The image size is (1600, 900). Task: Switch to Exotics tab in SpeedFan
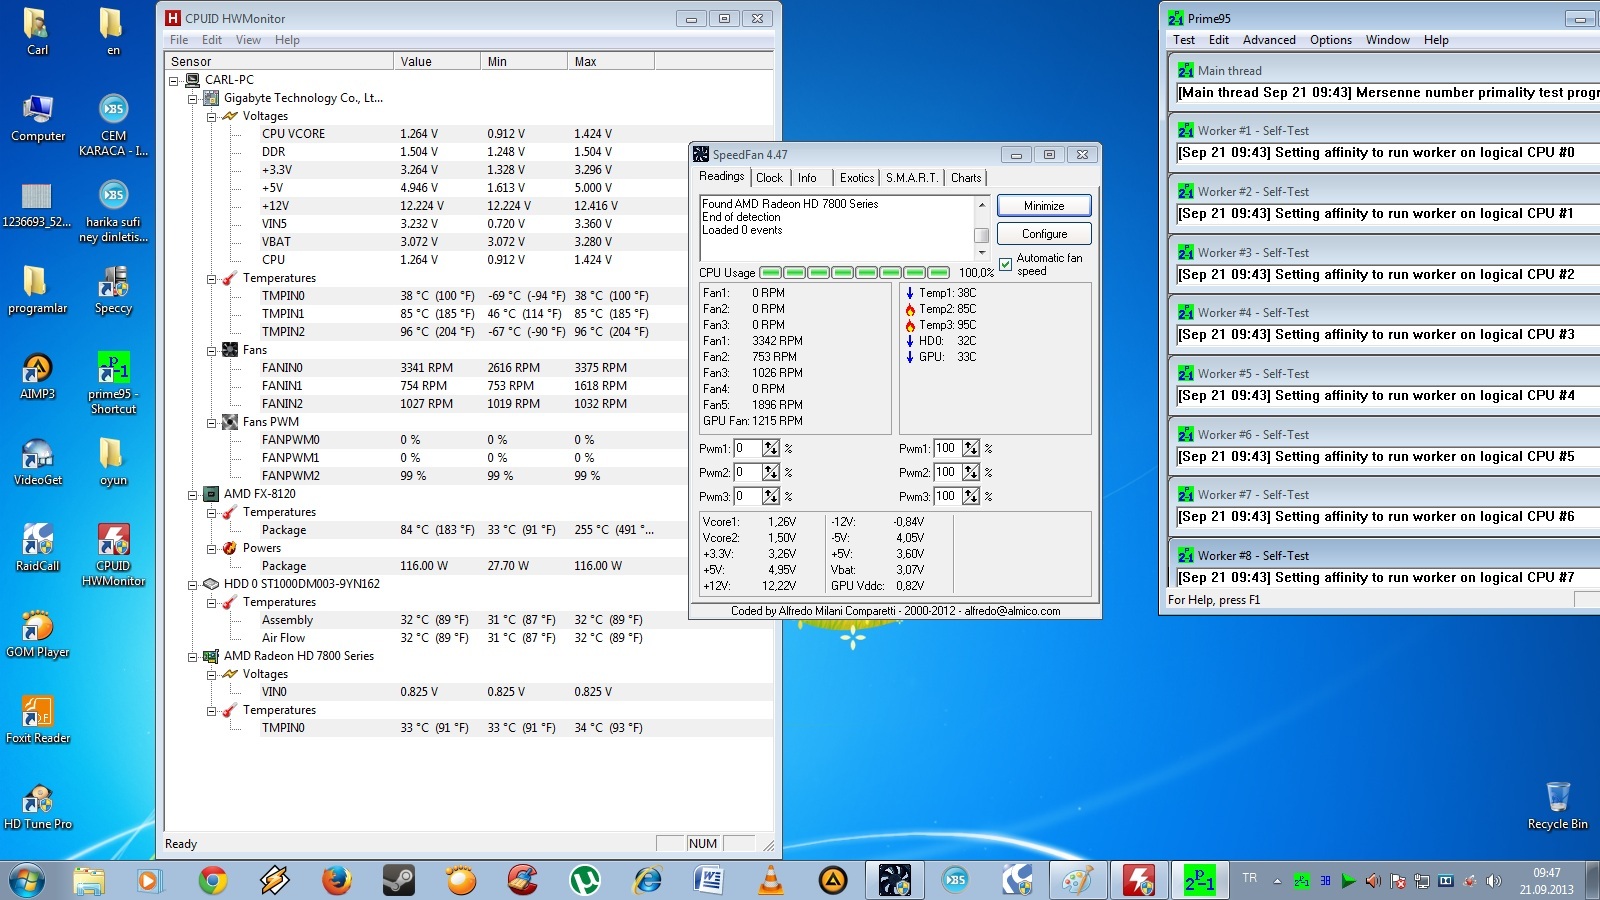click(857, 178)
